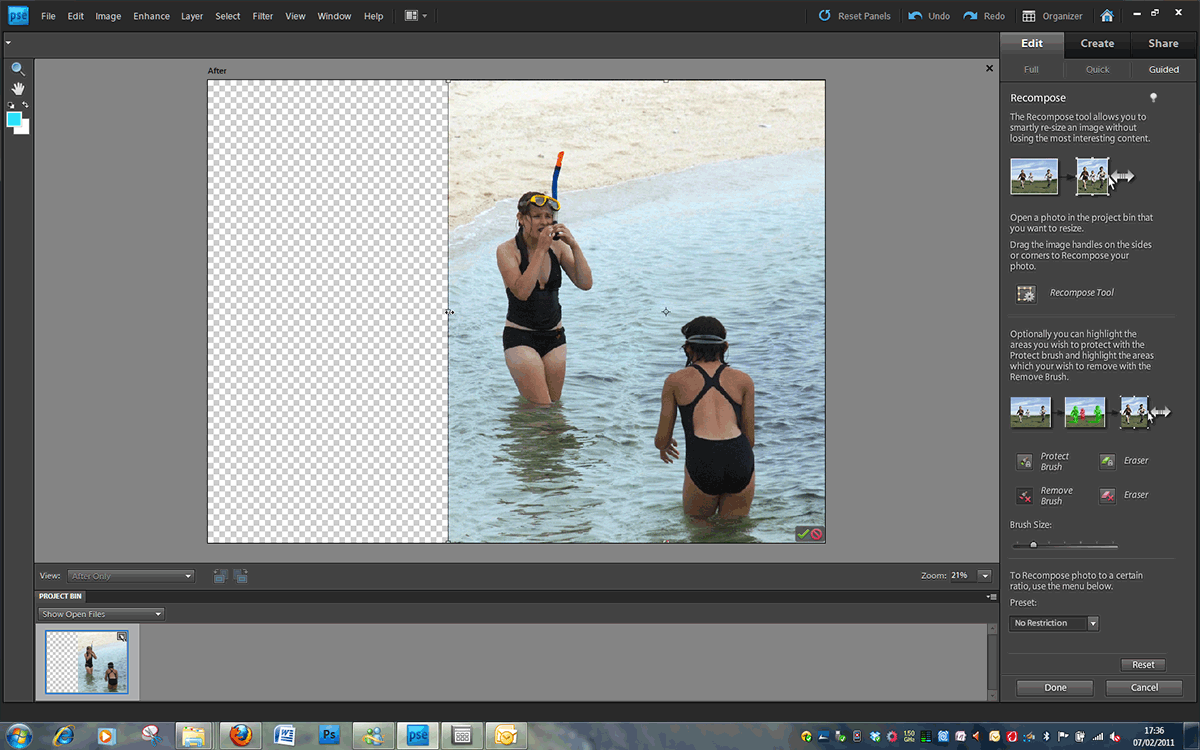Commit recompose with the green checkmark
1200x750 pixels.
804,534
